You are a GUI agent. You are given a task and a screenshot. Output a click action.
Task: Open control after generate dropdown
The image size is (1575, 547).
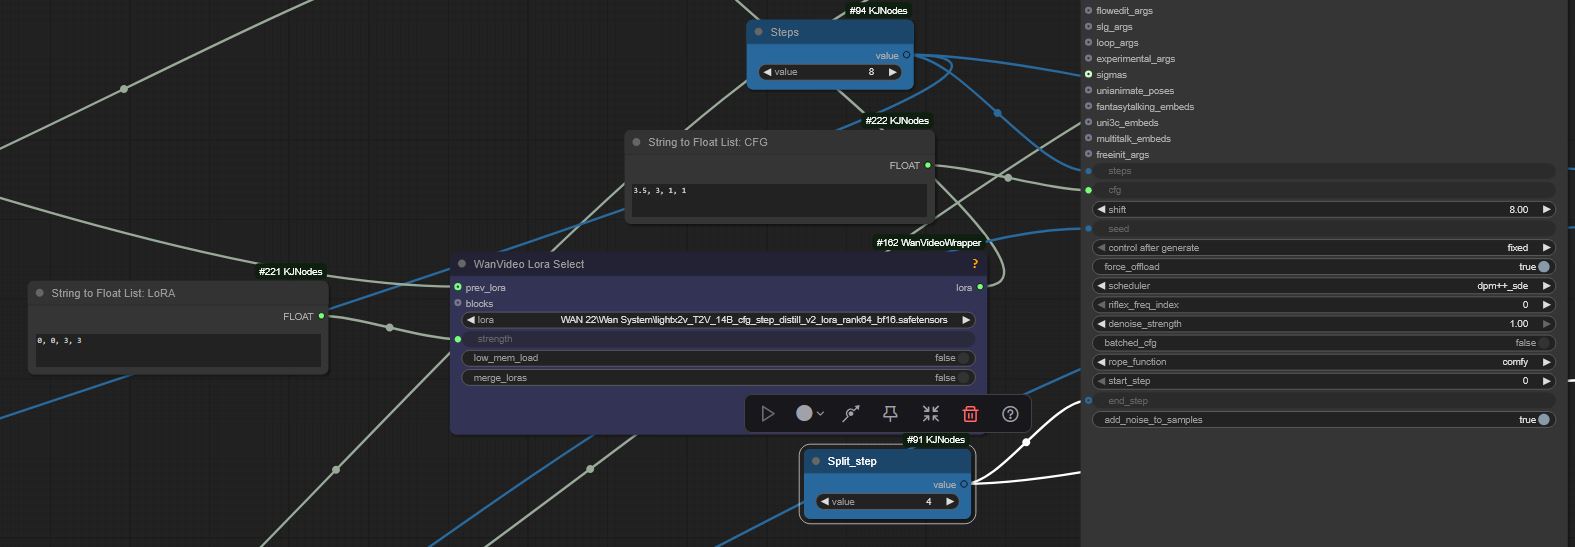(1324, 248)
